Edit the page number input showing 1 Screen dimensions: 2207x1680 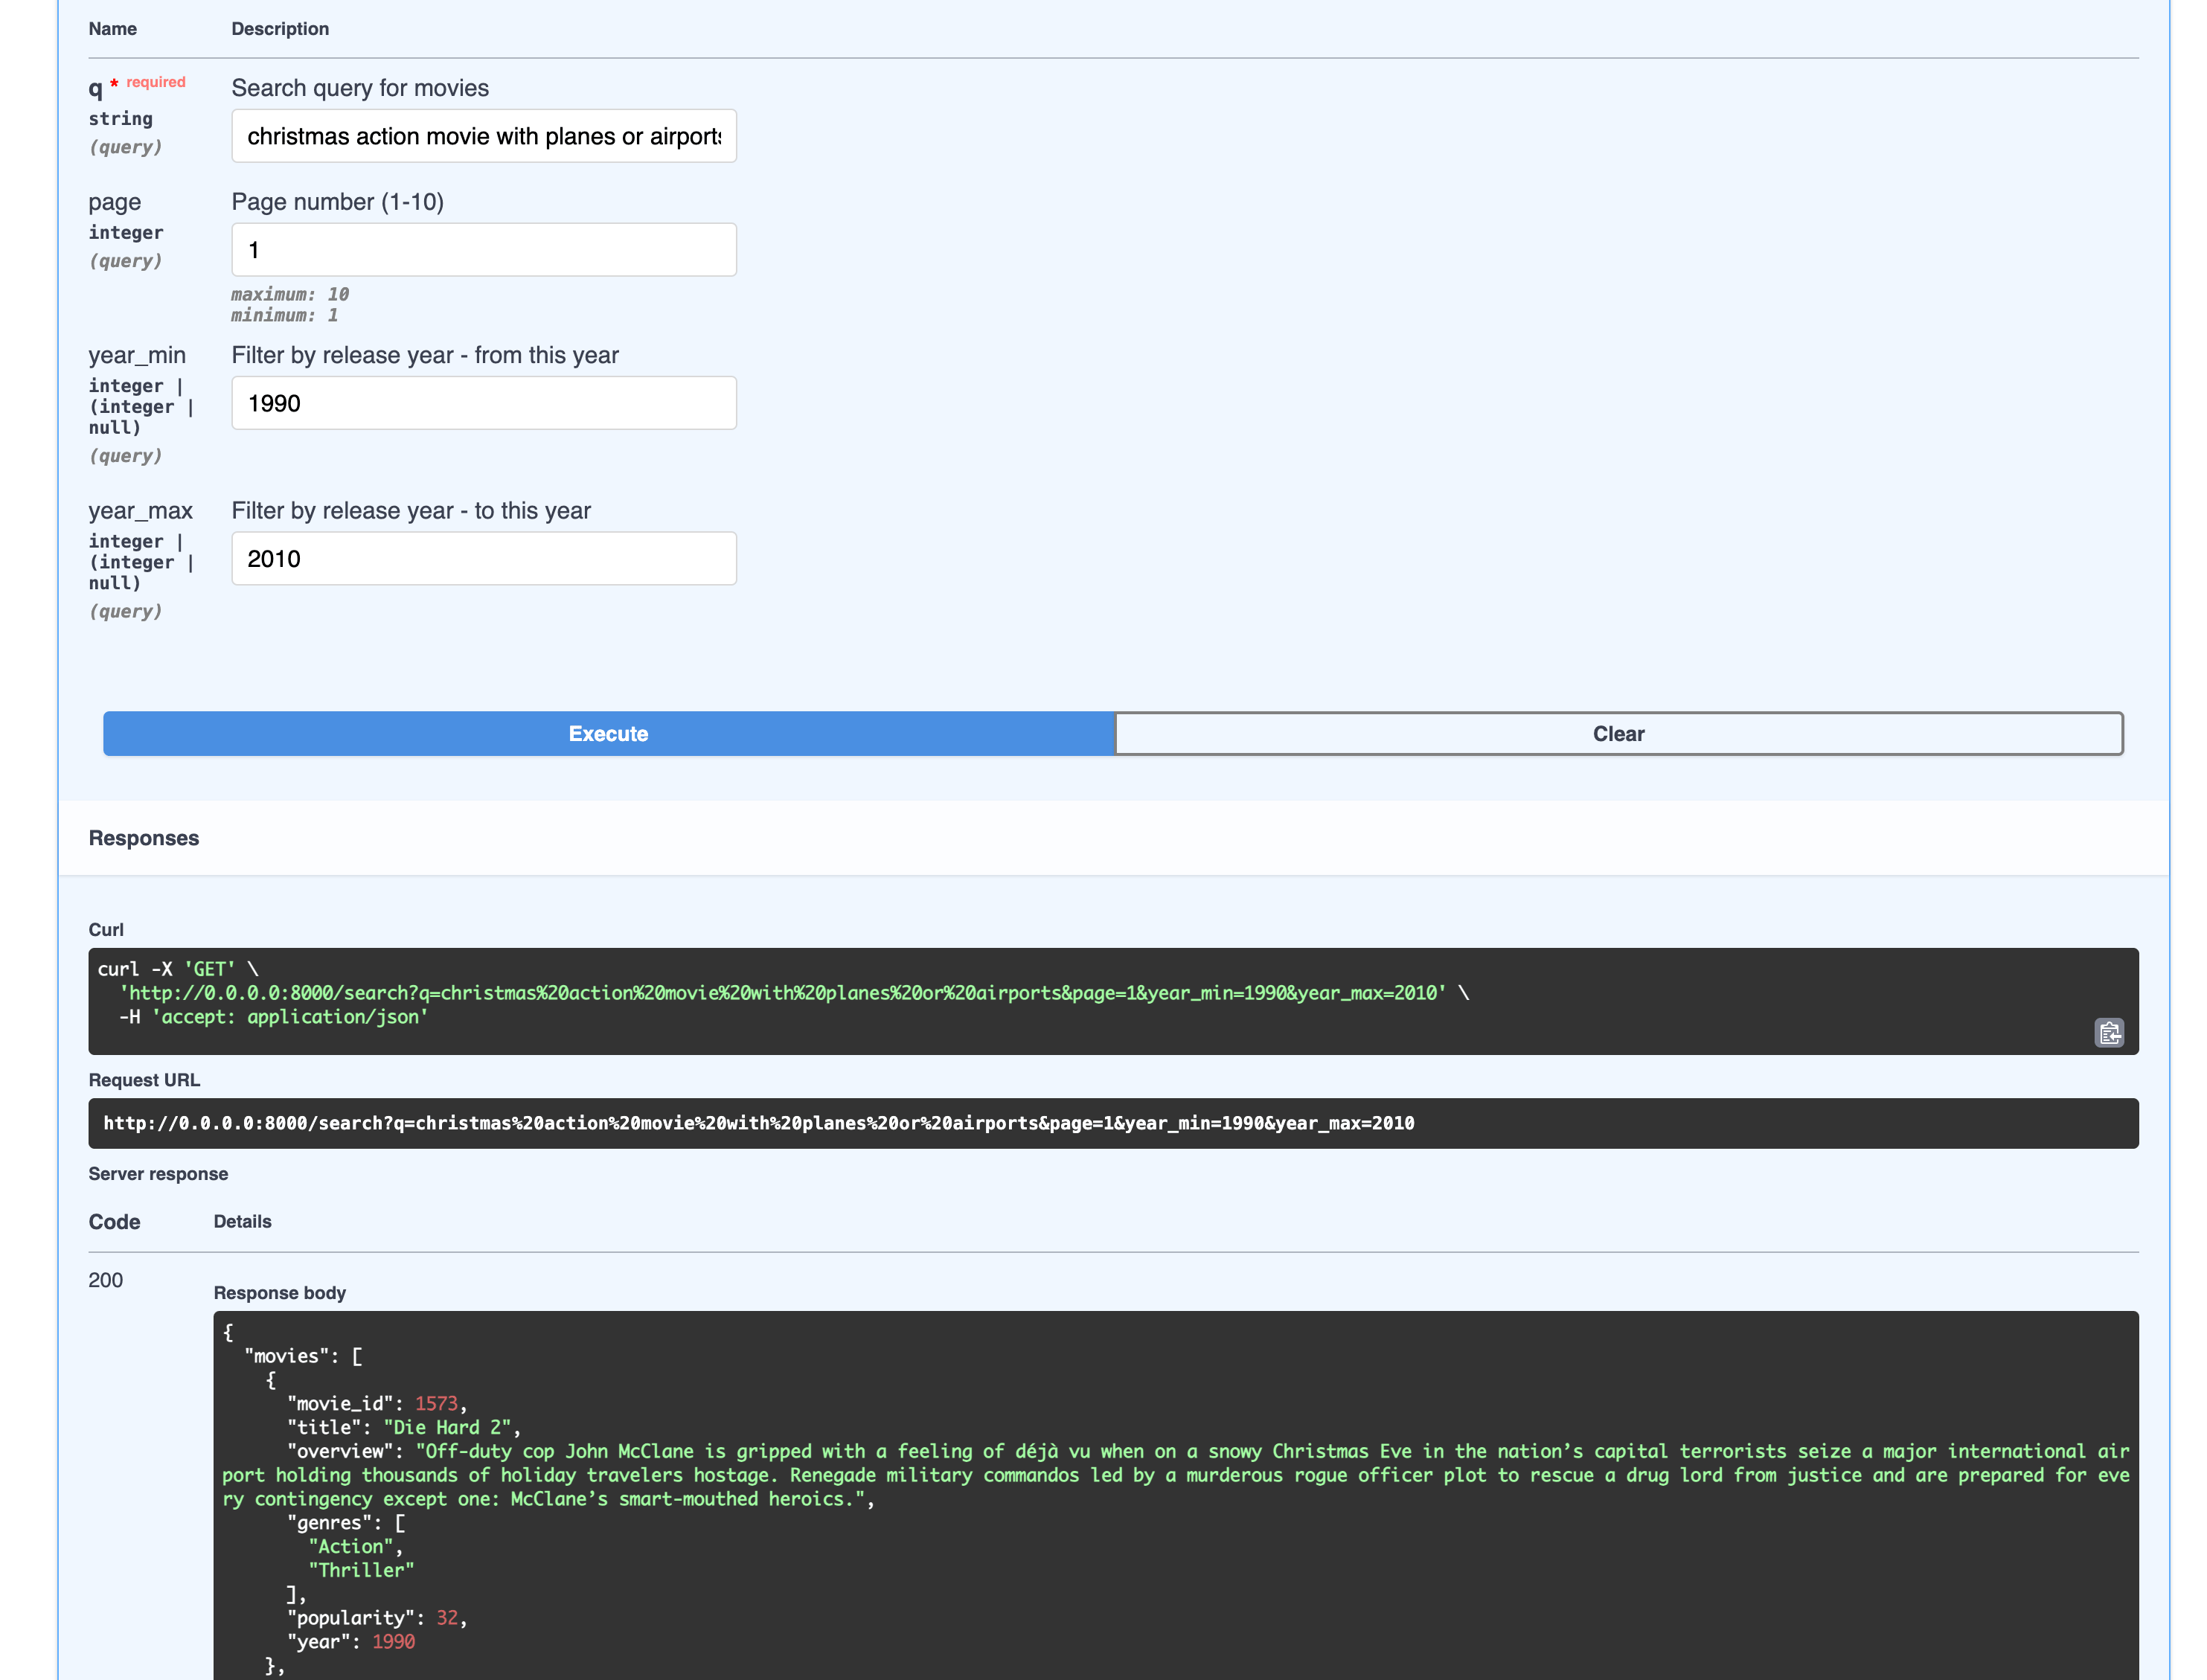pos(484,249)
